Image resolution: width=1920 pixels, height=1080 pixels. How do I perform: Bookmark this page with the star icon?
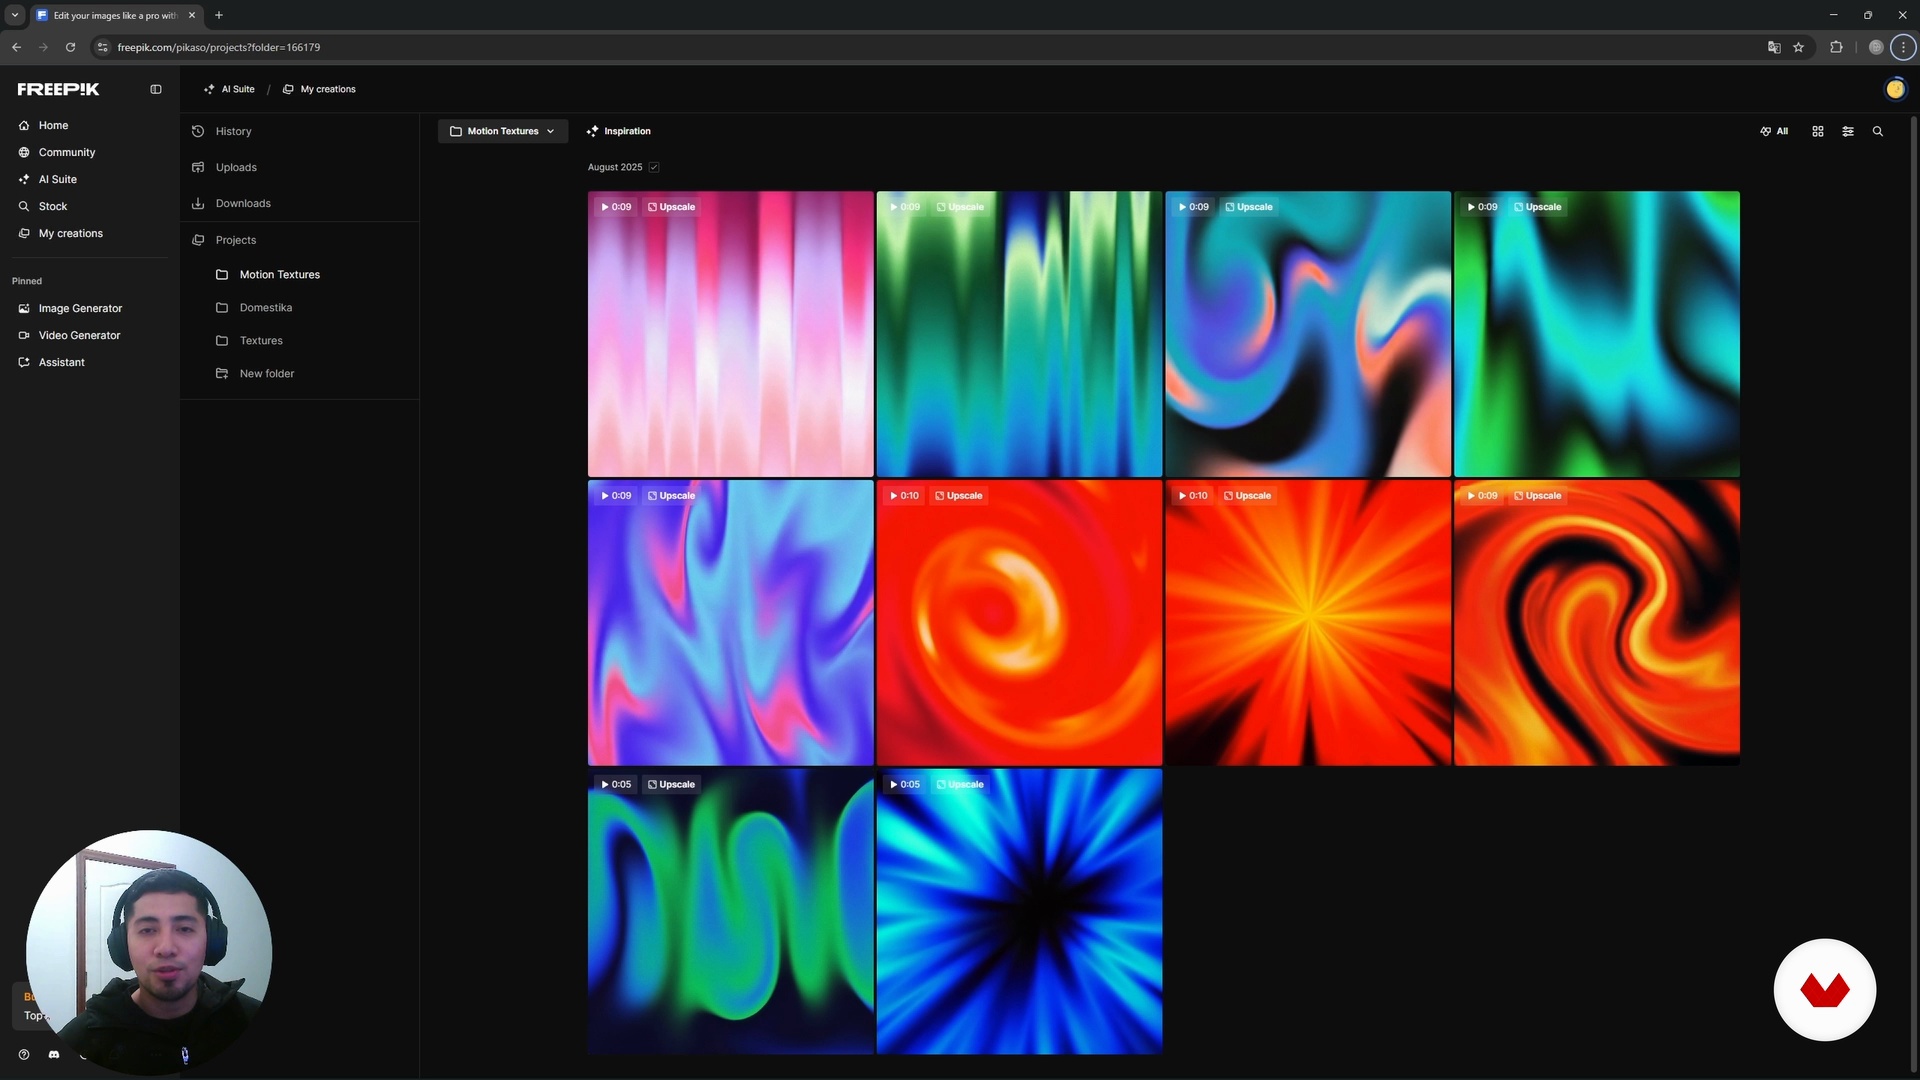(1798, 47)
